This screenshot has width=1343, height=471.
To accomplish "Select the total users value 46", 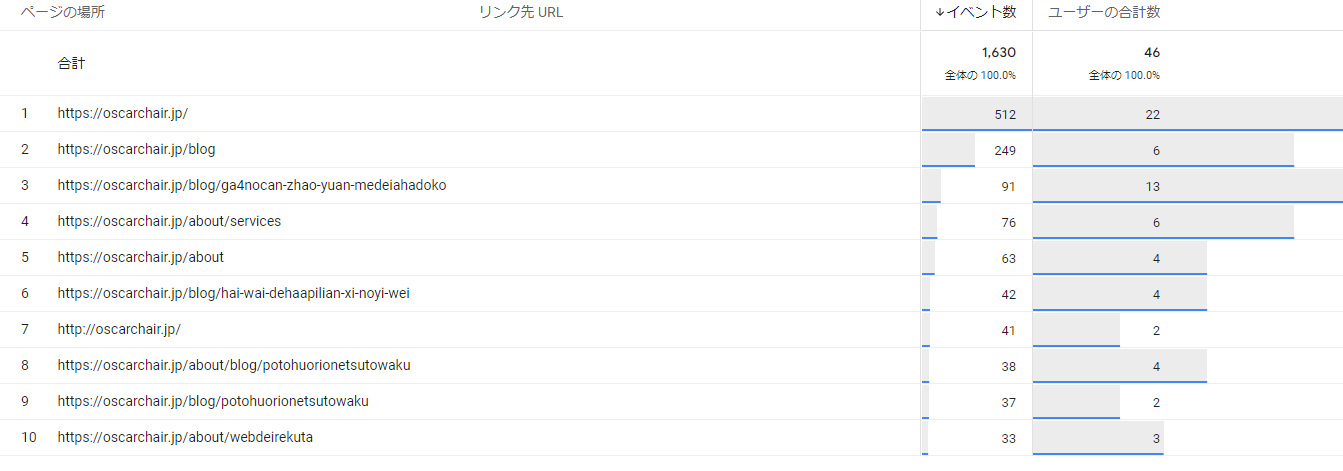I will click(x=1152, y=53).
